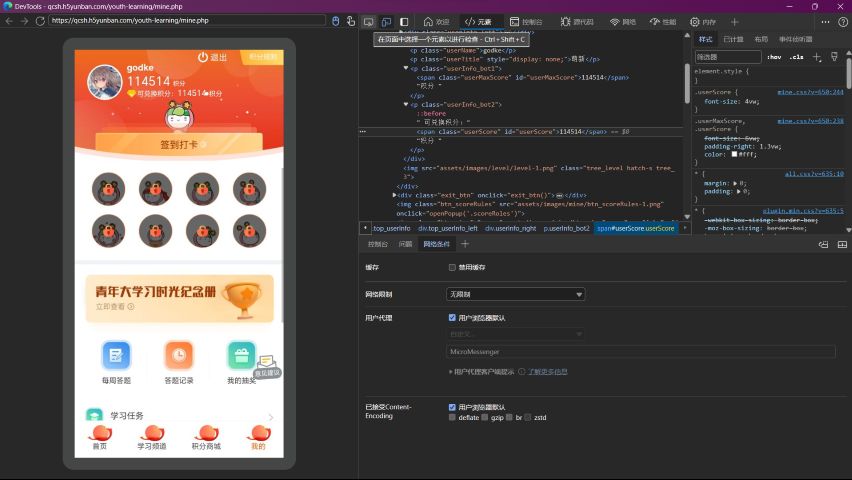This screenshot has height=480, width=852.
Task: Click the MicroMessenger user agent field
Action: (x=641, y=352)
